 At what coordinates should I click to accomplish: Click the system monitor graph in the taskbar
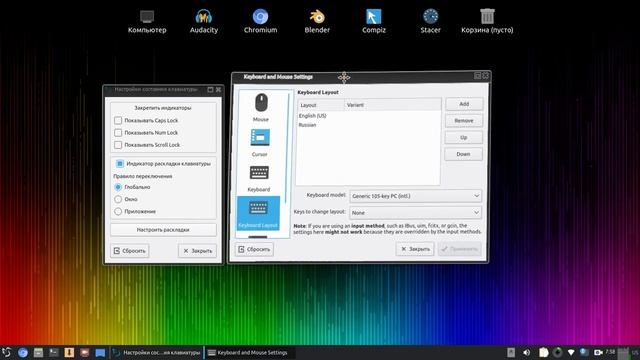pos(624,353)
